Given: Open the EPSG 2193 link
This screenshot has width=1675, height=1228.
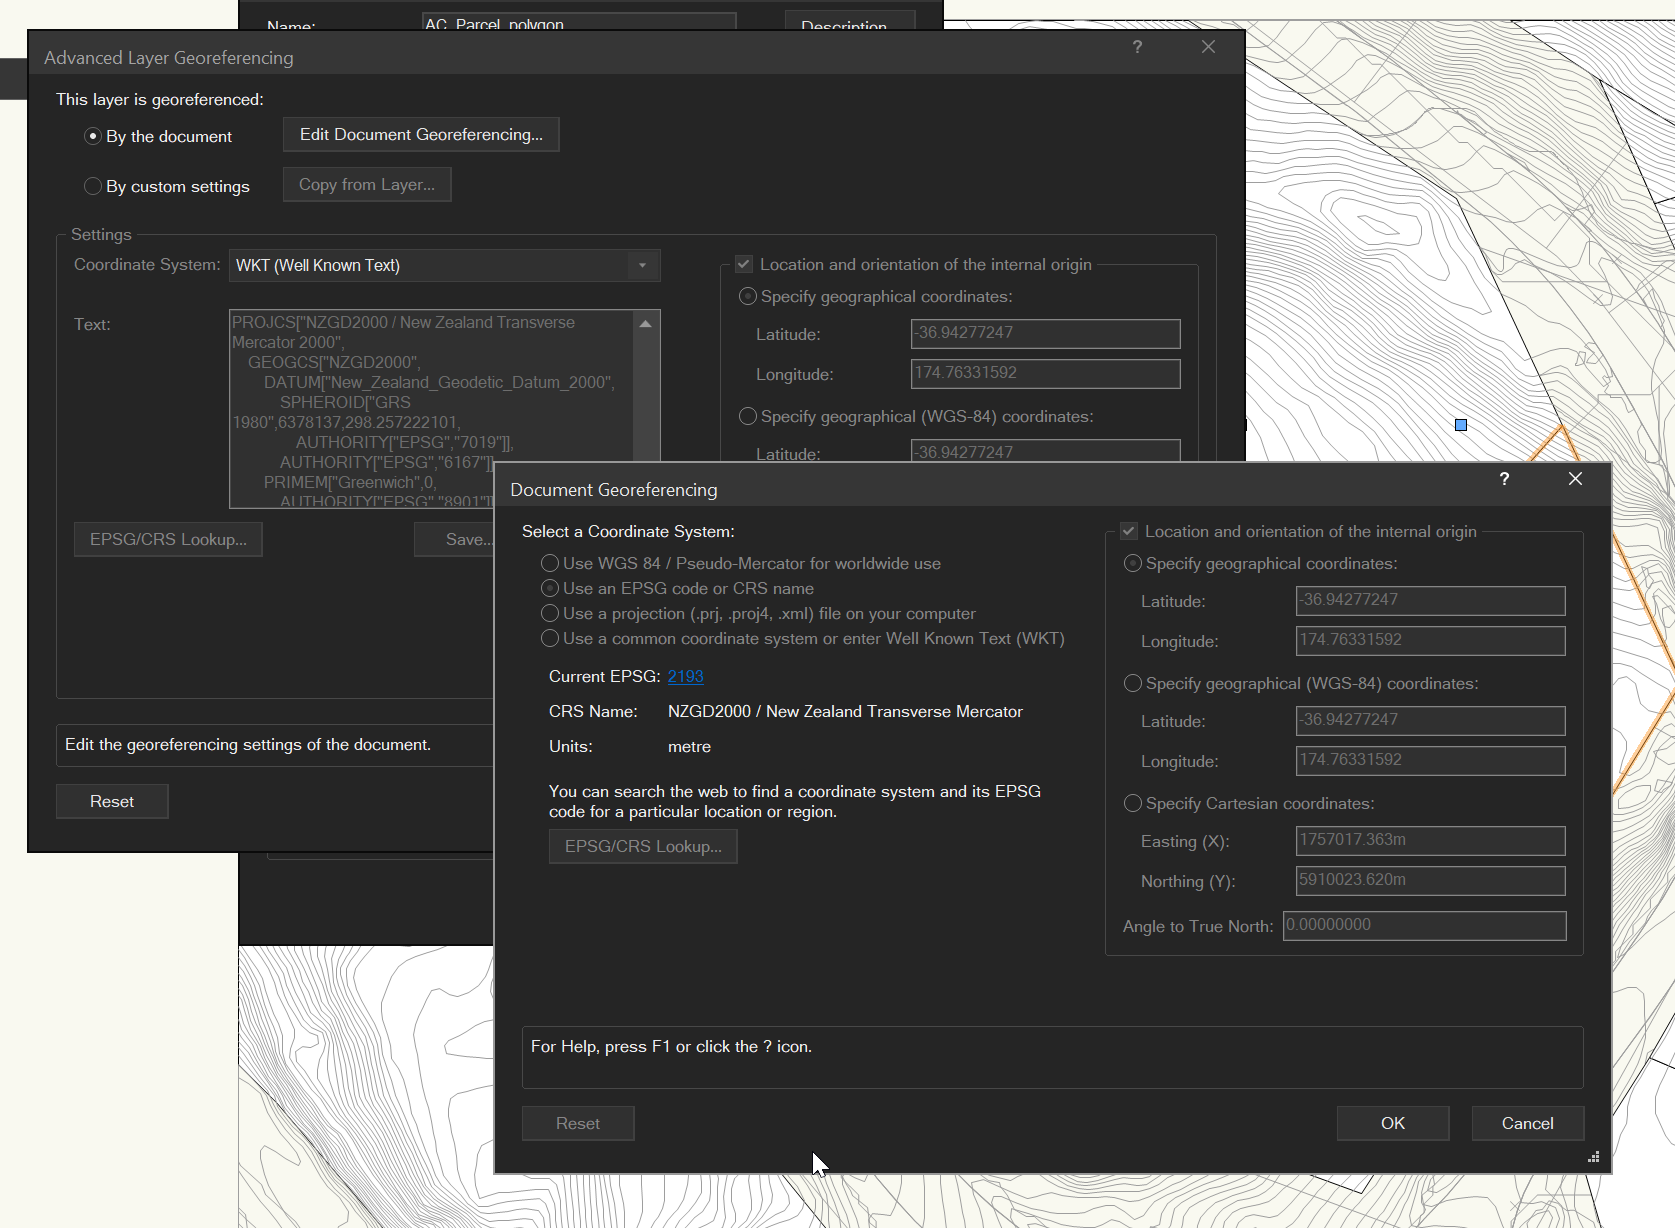Looking at the screenshot, I should point(685,677).
